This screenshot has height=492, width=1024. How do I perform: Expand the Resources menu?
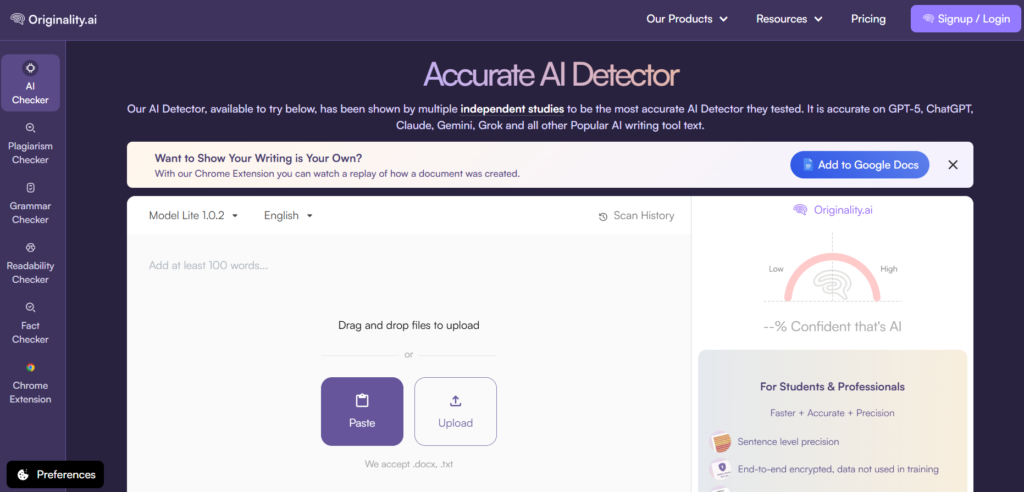[789, 19]
